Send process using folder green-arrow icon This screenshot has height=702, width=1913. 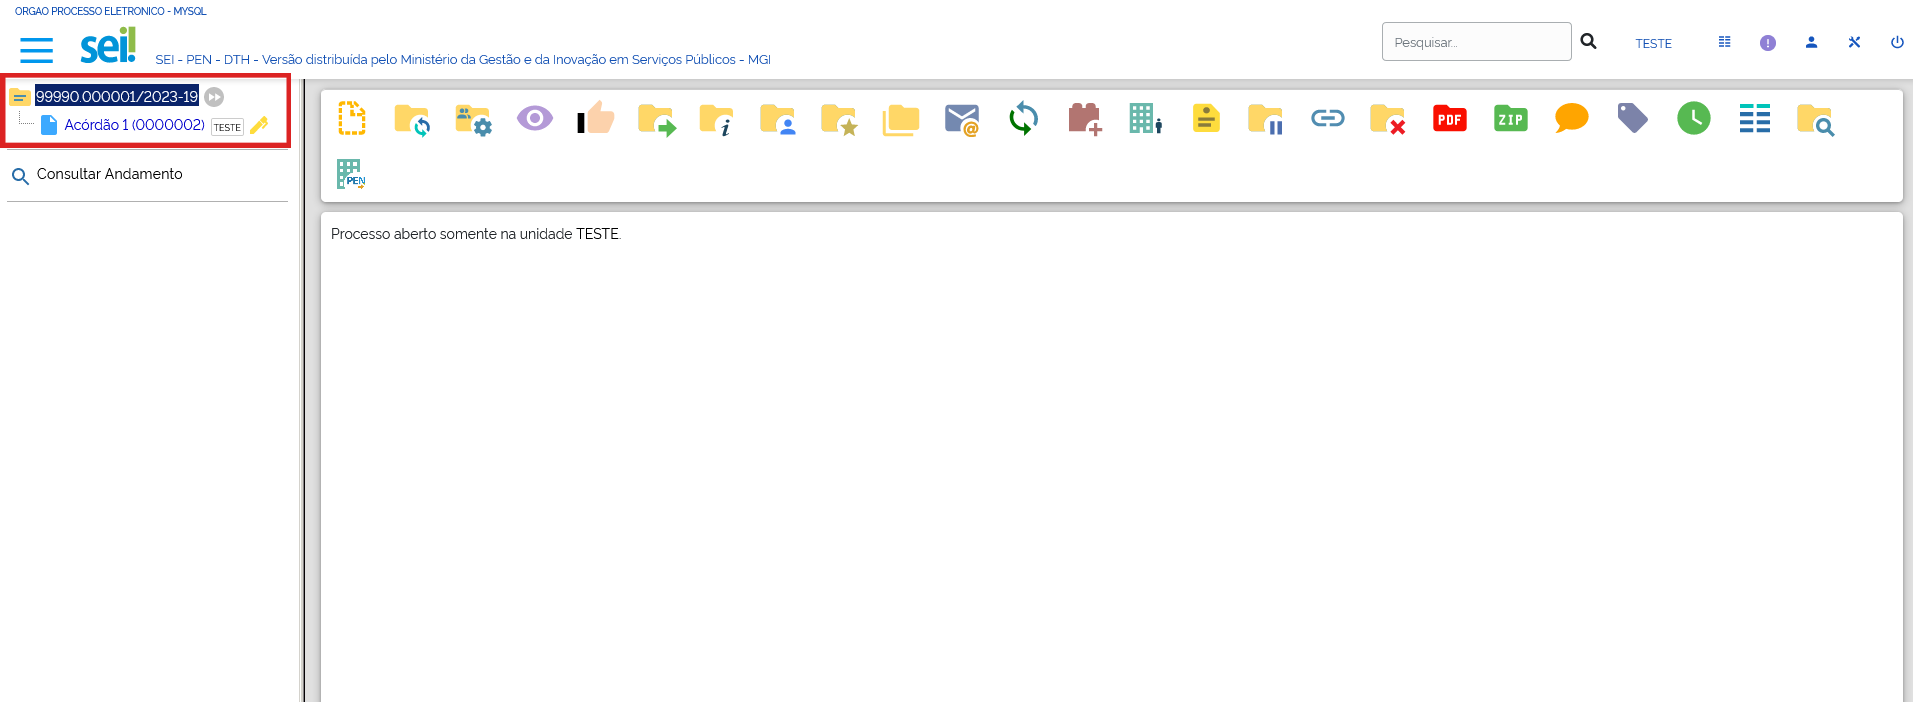(657, 120)
